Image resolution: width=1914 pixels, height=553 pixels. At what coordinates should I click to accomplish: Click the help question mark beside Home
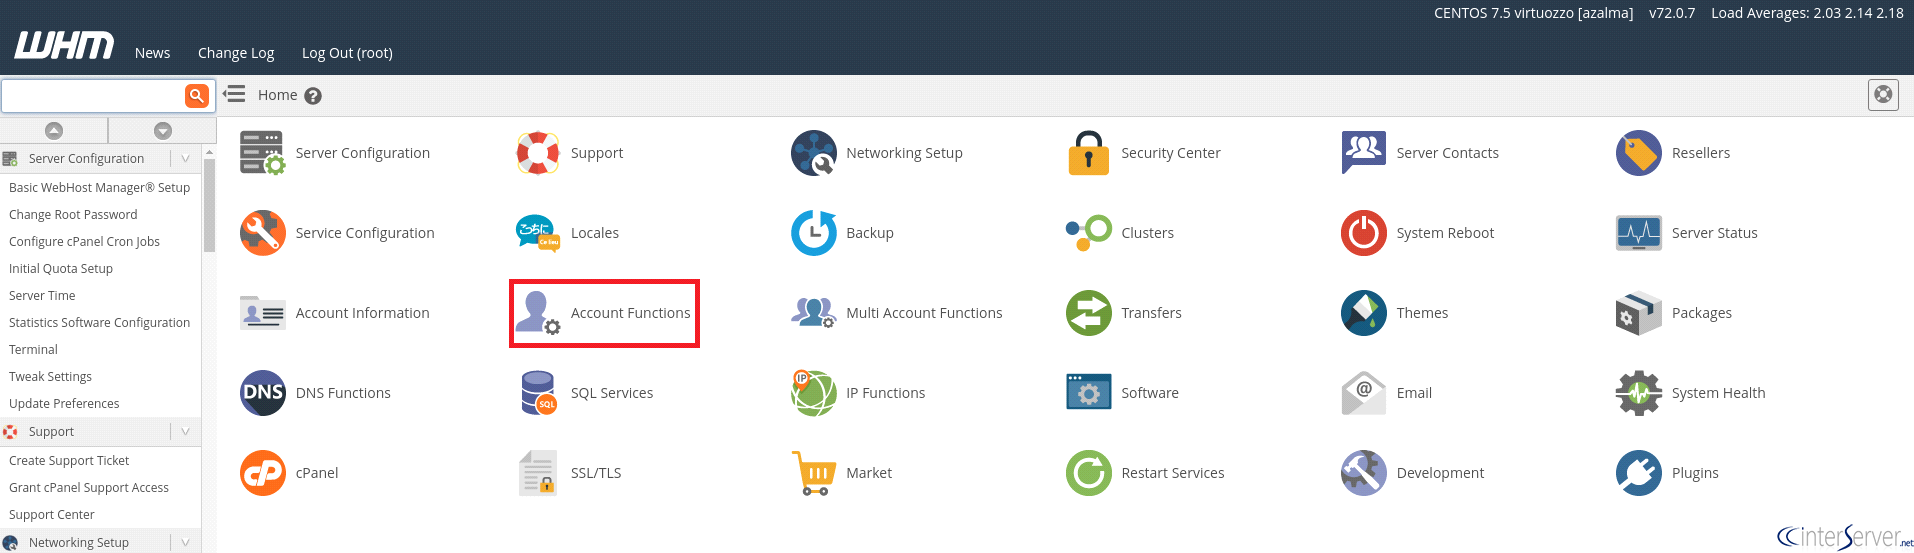[x=313, y=96]
